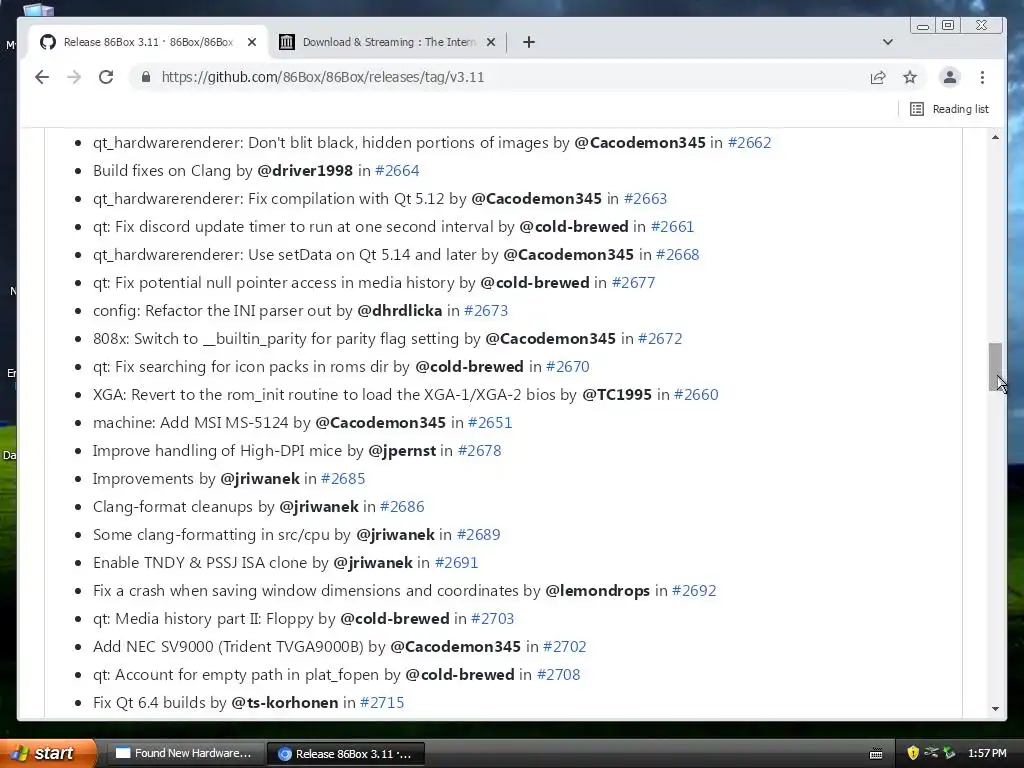
Task: Click the page scrollbar down arrow
Action: pos(995,709)
